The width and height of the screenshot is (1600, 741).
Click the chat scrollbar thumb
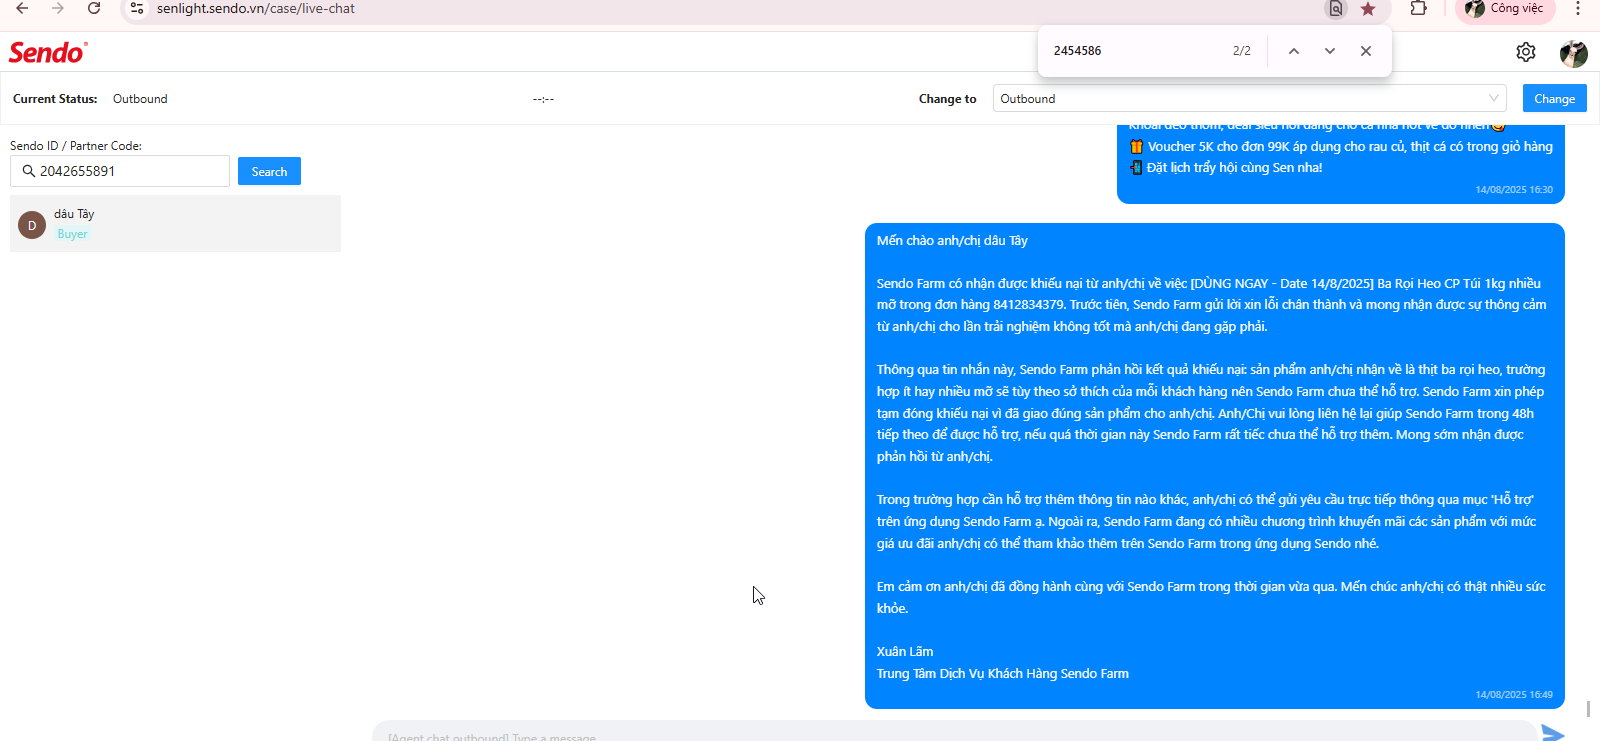pos(1588,709)
